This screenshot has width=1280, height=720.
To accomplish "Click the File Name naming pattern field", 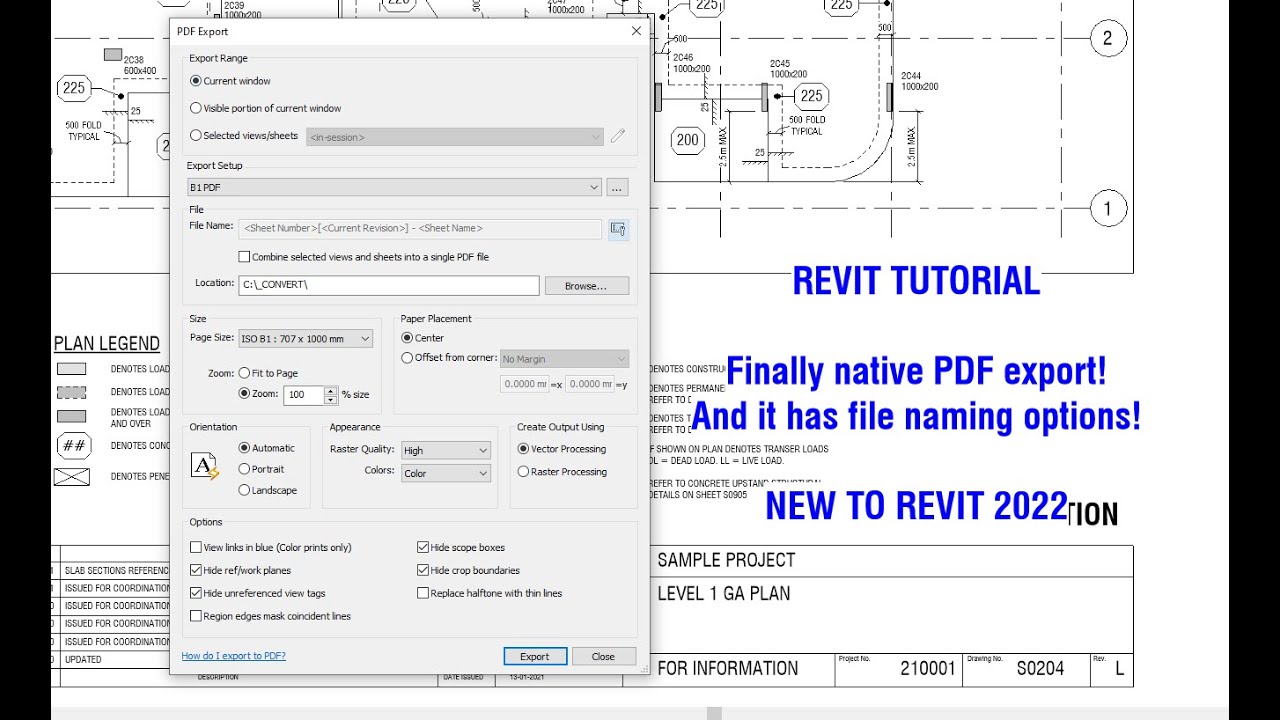I will coord(420,229).
